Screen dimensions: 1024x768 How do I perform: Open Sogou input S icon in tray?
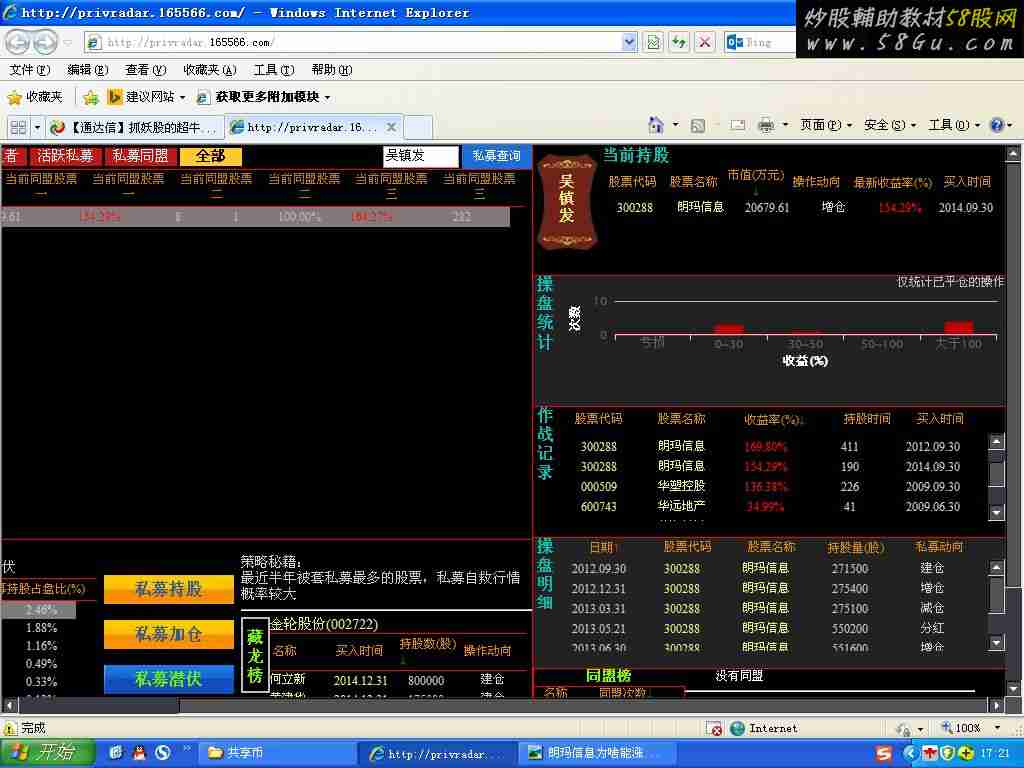(x=884, y=754)
